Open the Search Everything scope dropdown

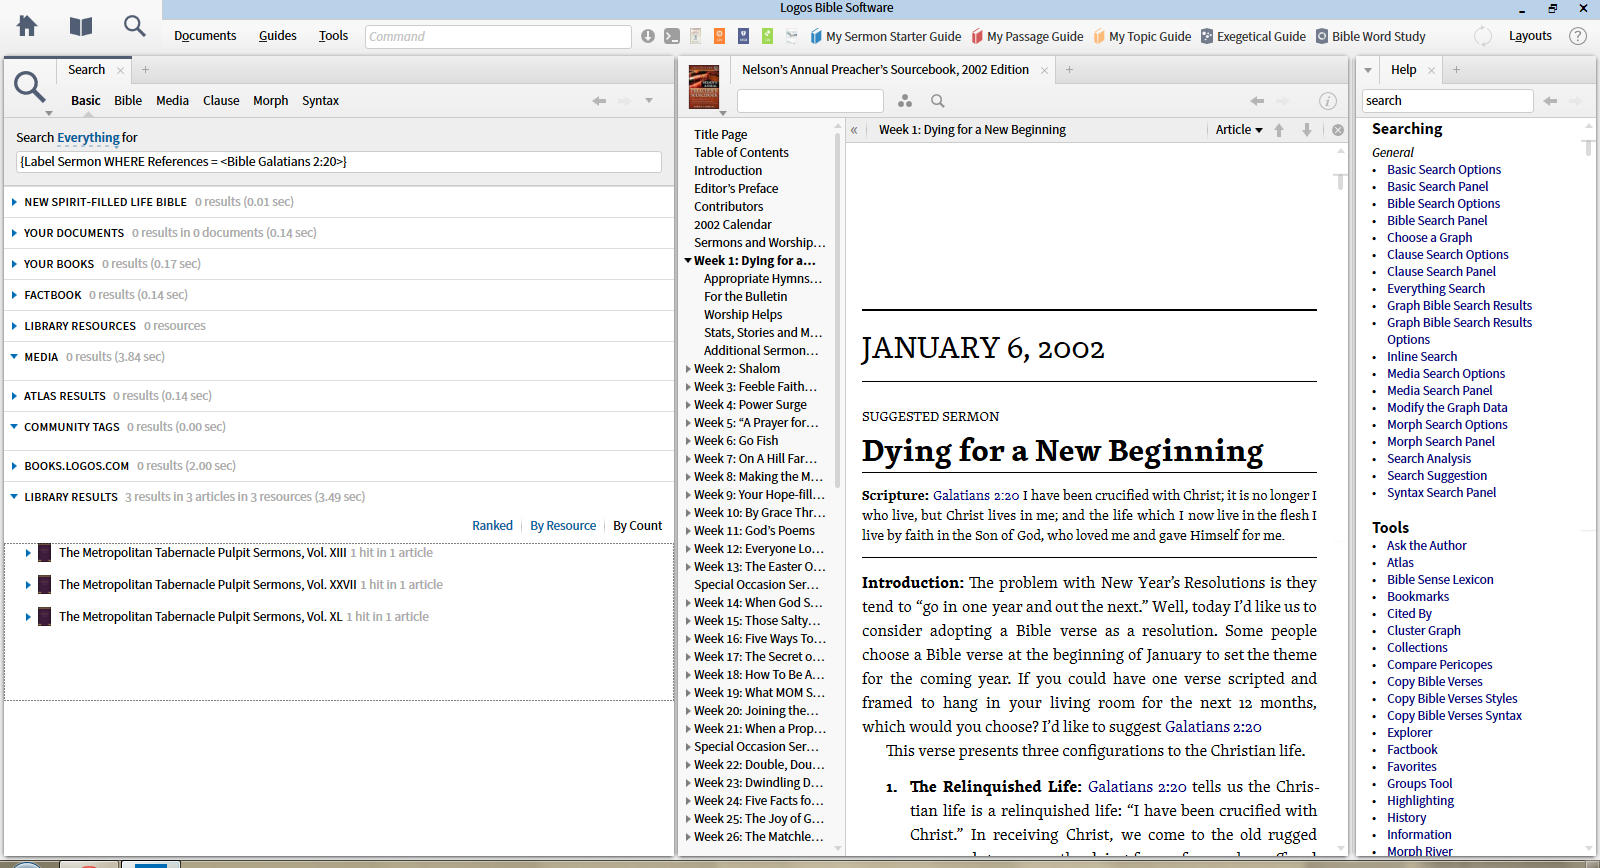pos(88,138)
